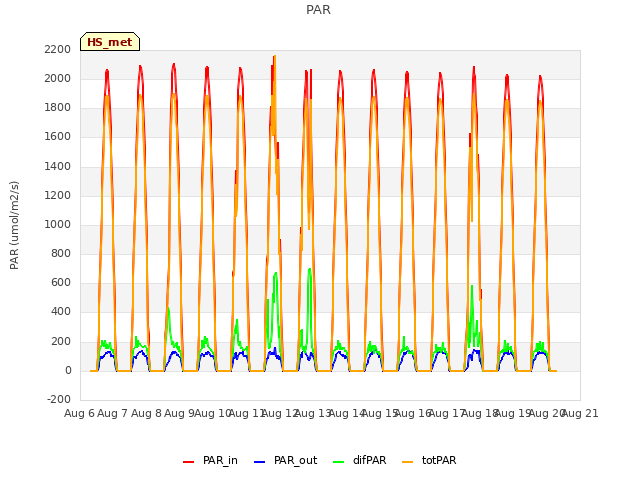This screenshot has width=640, height=480.
Task: Click the Aug 6 x-axis label
Action: coord(79,413)
